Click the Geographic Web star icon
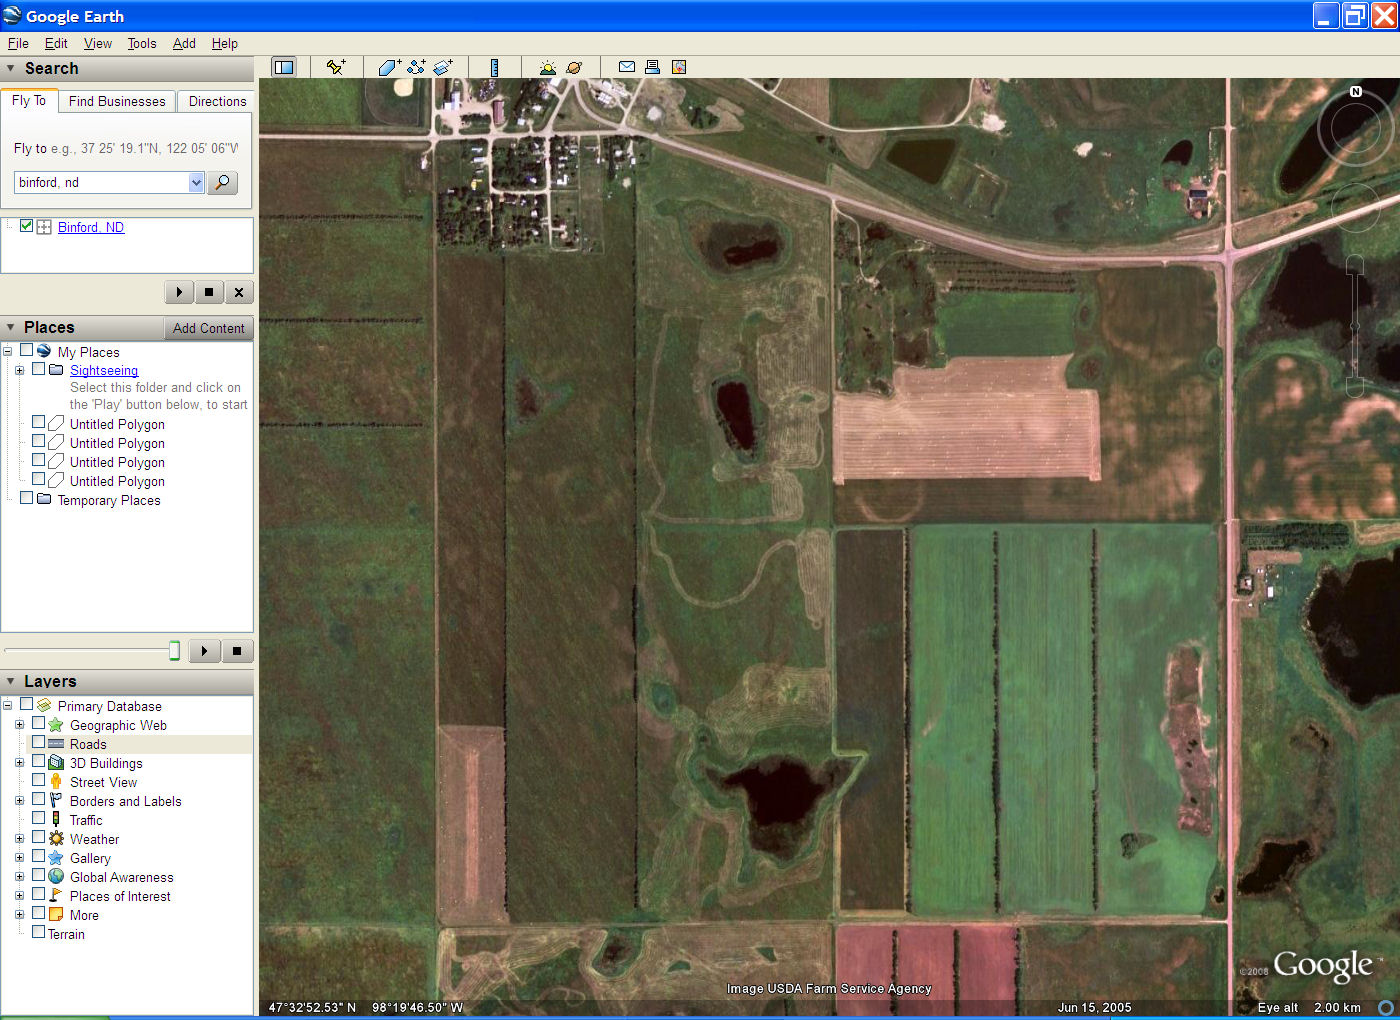Screen dimensions: 1400x1020 tap(56, 725)
